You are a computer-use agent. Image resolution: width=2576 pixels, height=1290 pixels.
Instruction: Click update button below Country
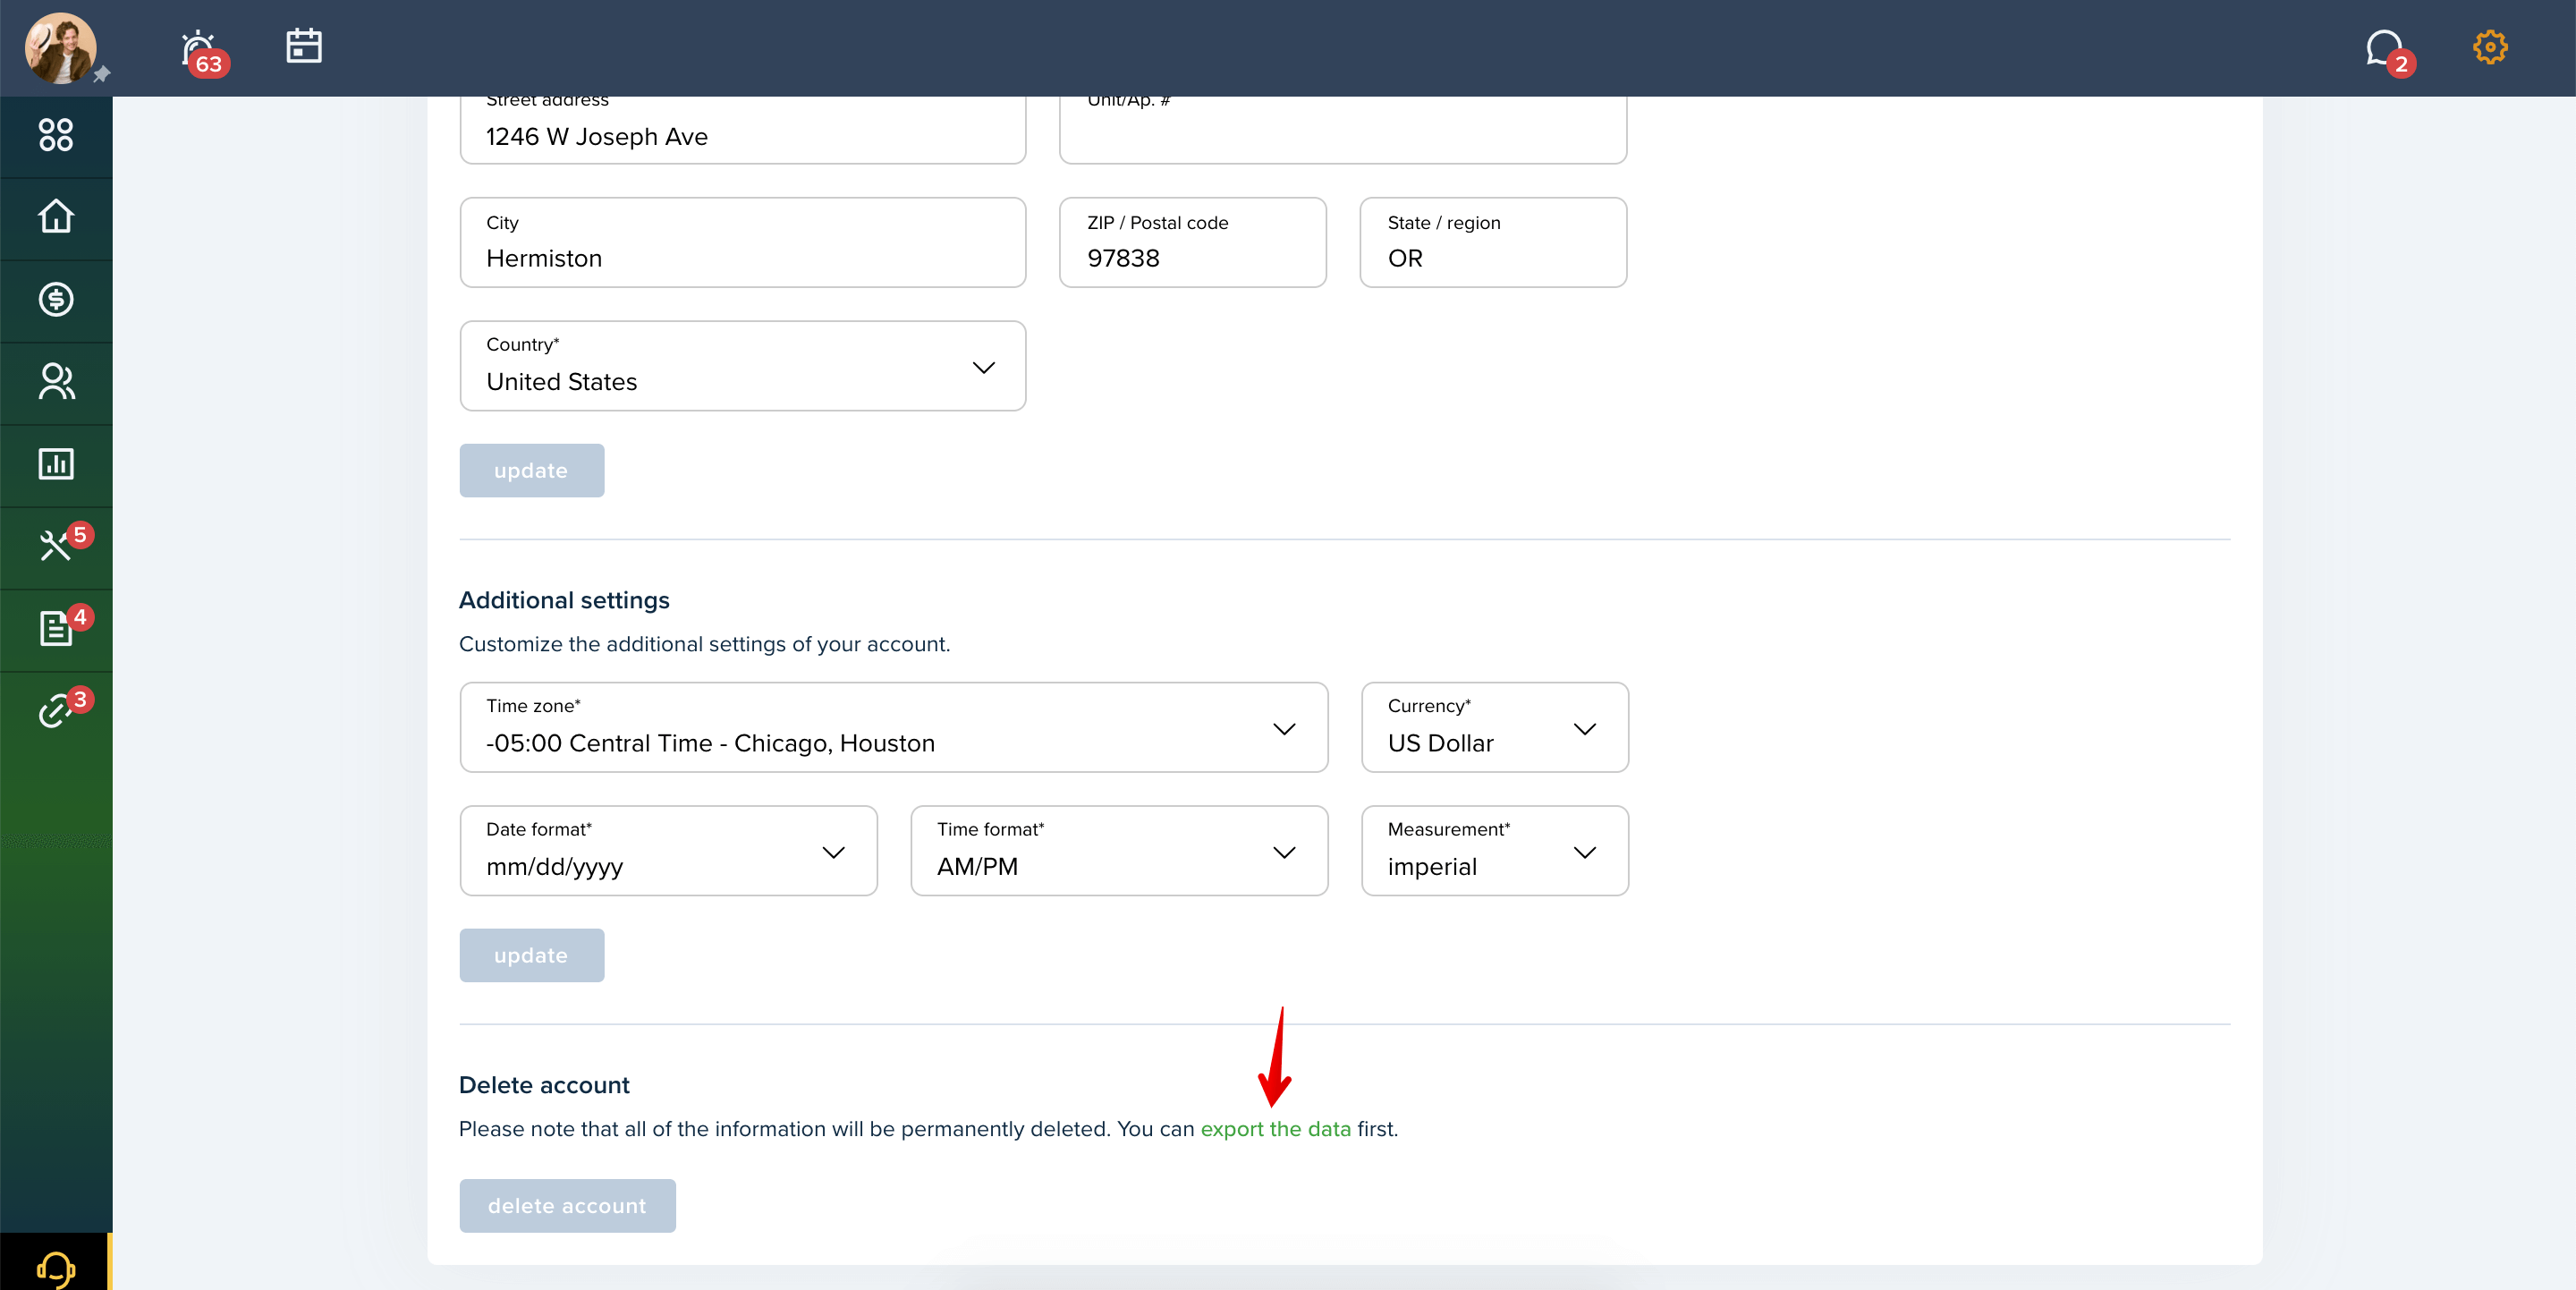[531, 471]
